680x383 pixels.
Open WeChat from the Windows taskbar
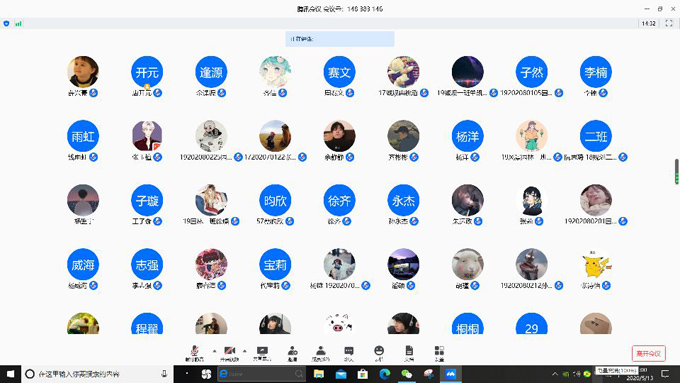(x=406, y=374)
